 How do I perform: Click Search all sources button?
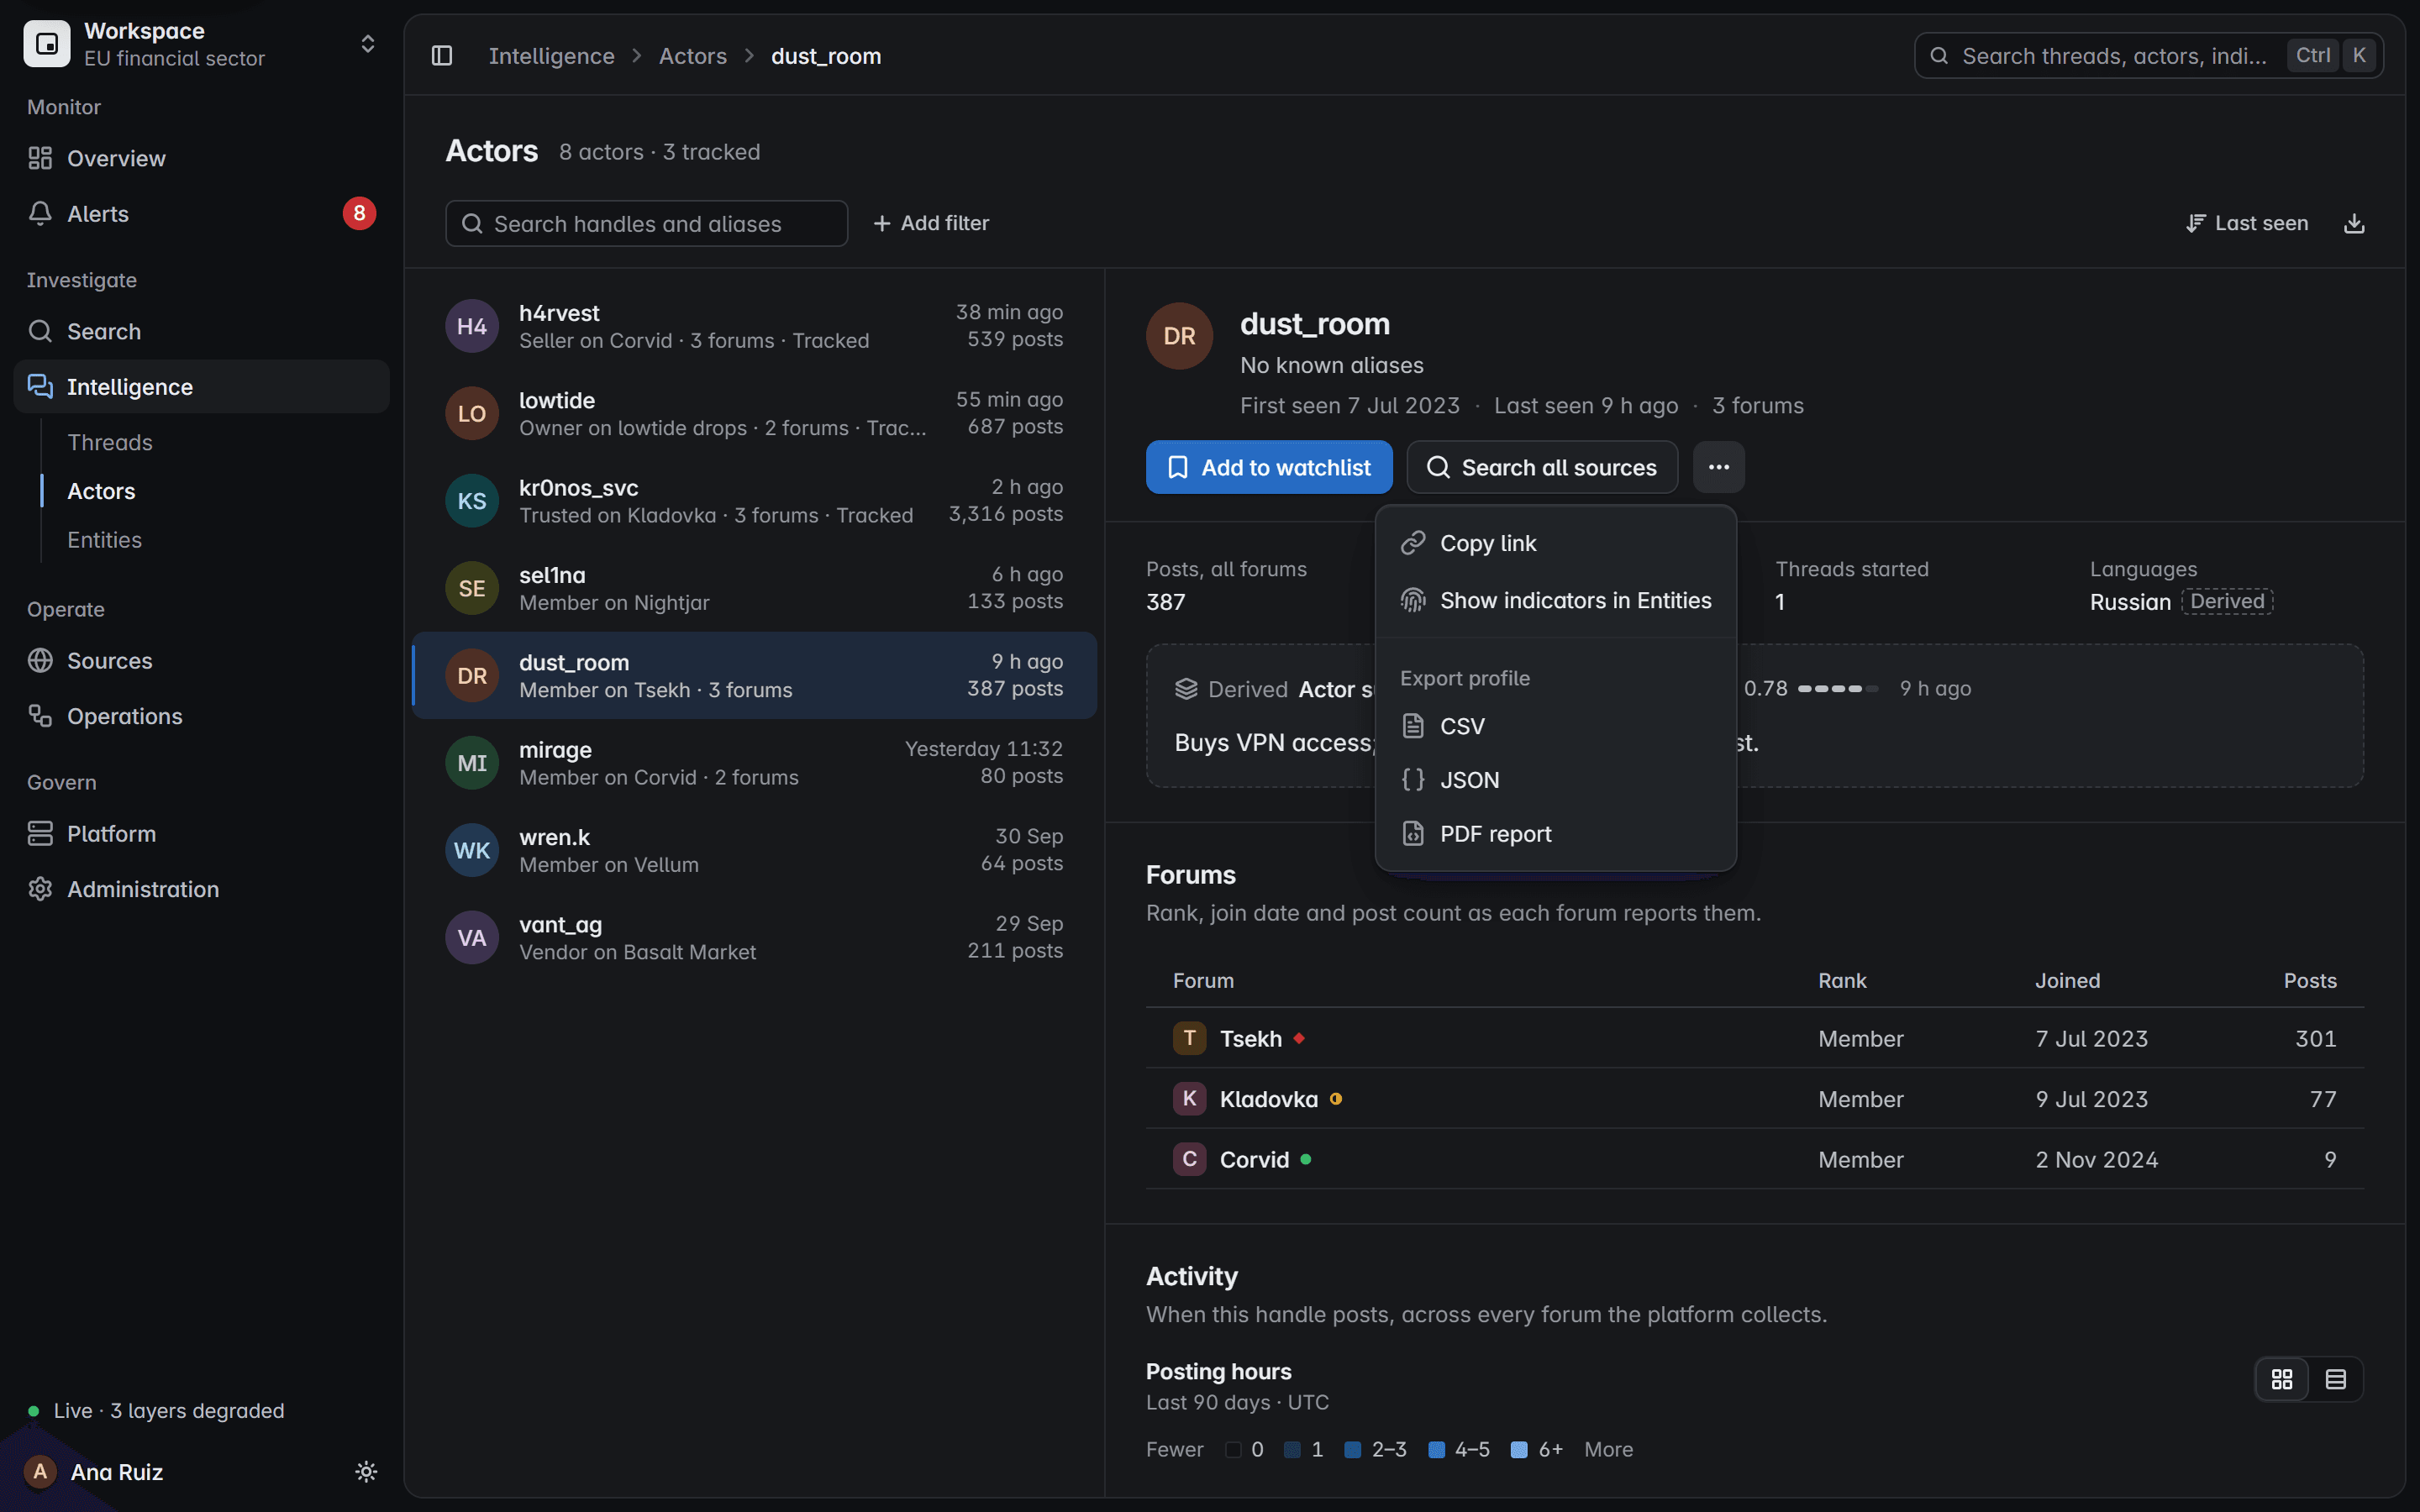[x=1542, y=467]
